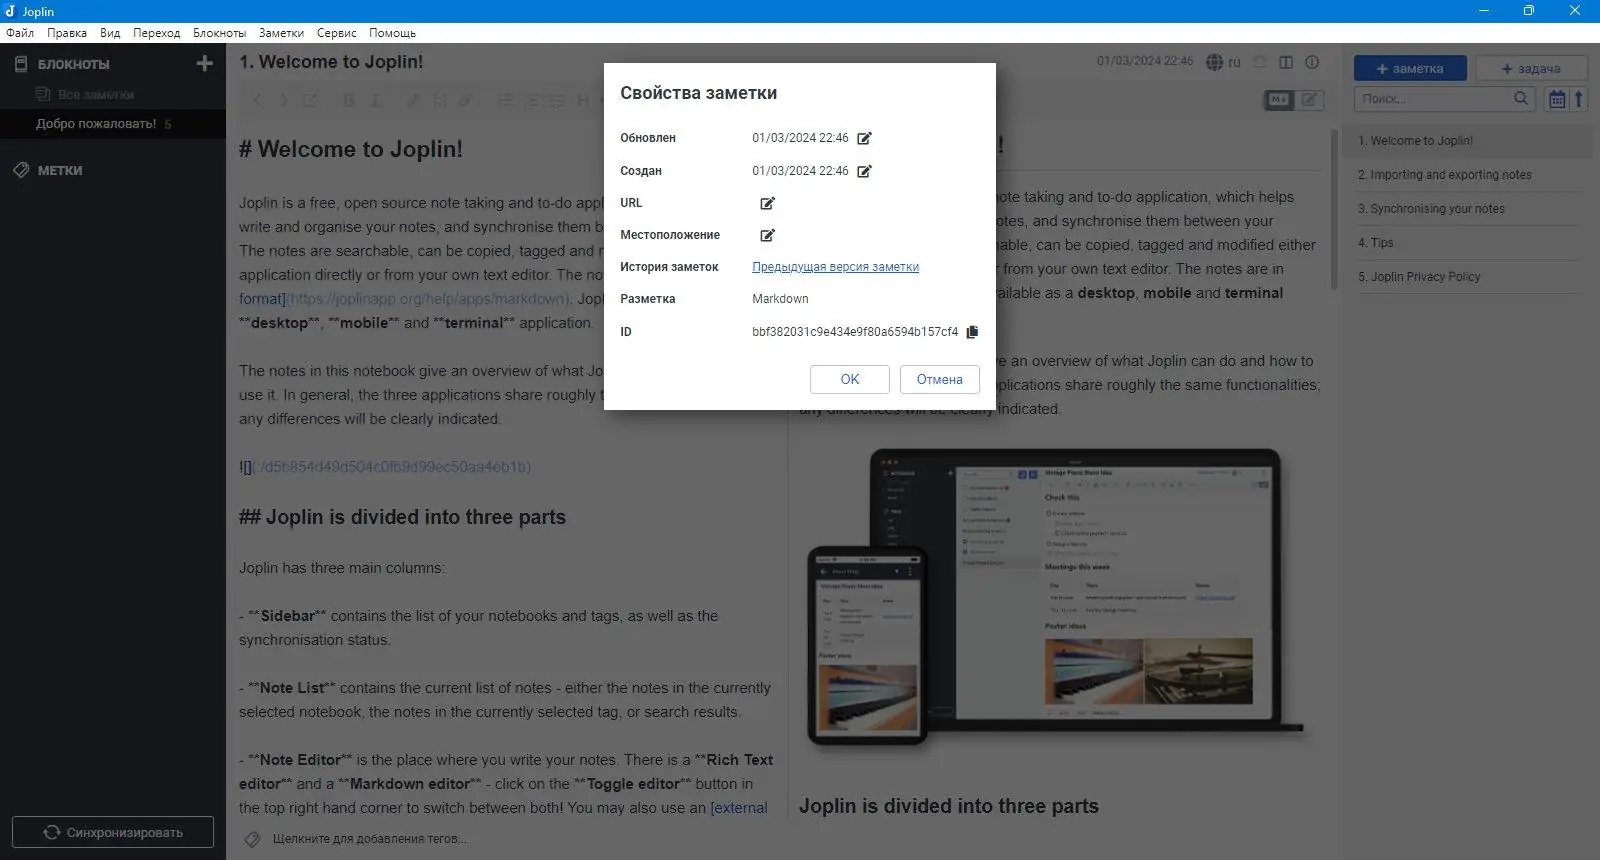Open the Файл menu

(20, 33)
